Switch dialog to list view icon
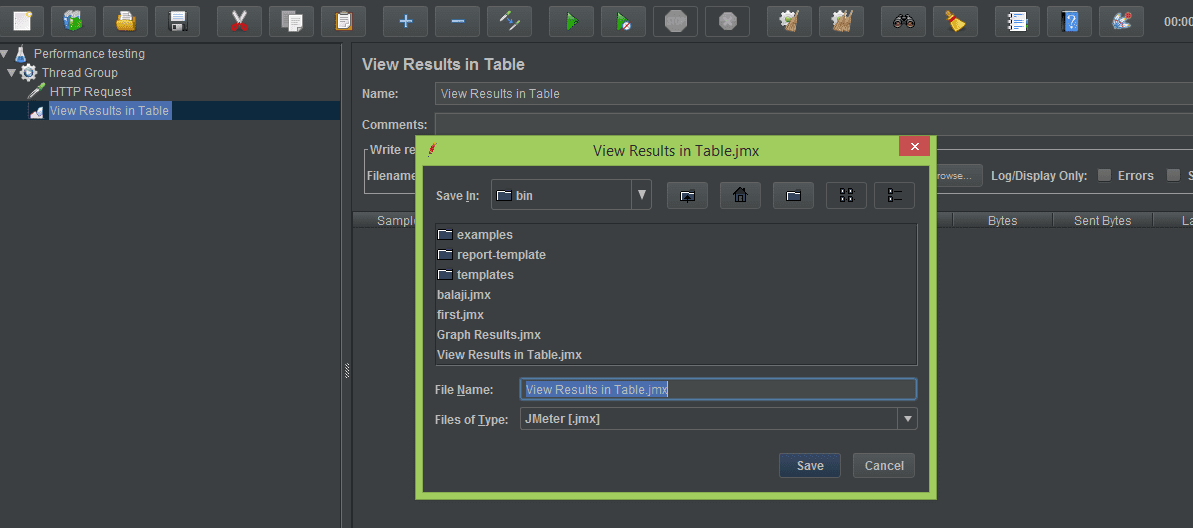The width and height of the screenshot is (1193, 528). coord(846,196)
